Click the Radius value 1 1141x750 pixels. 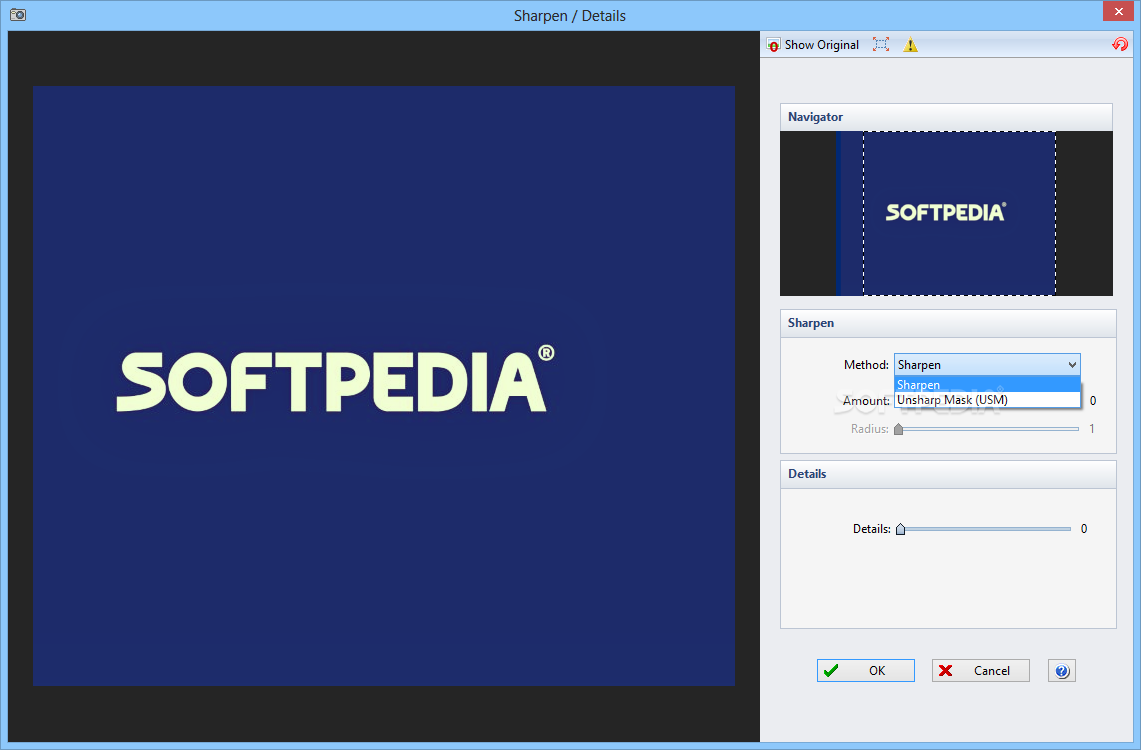pyautogui.click(x=1092, y=429)
